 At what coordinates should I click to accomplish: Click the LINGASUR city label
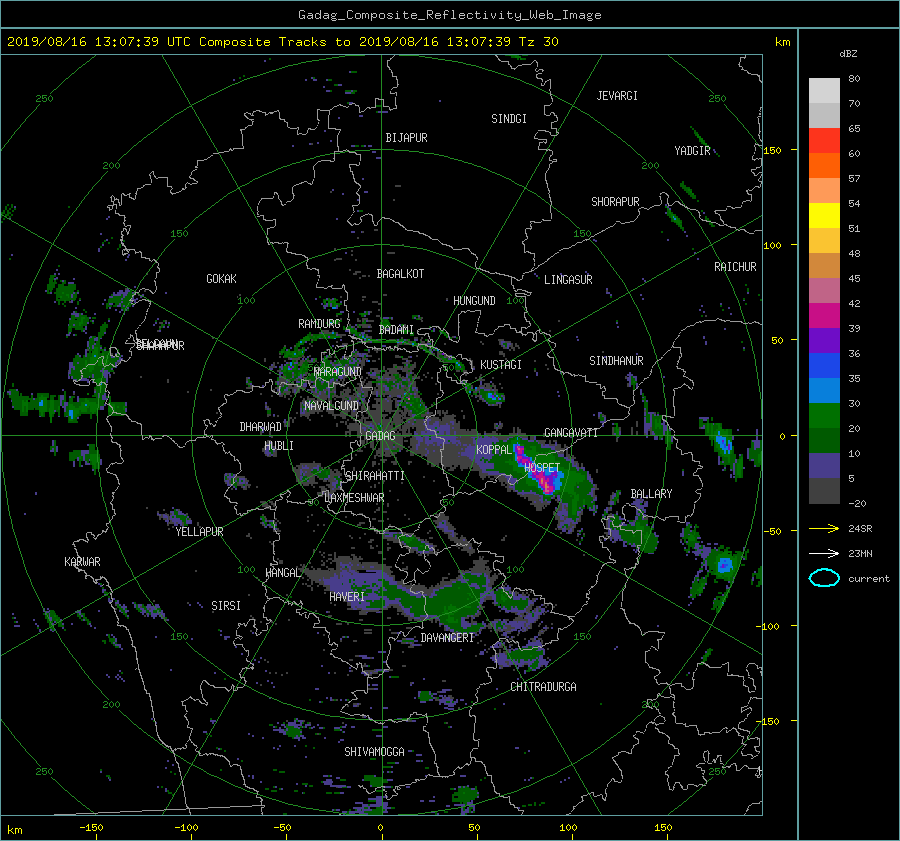(568, 280)
